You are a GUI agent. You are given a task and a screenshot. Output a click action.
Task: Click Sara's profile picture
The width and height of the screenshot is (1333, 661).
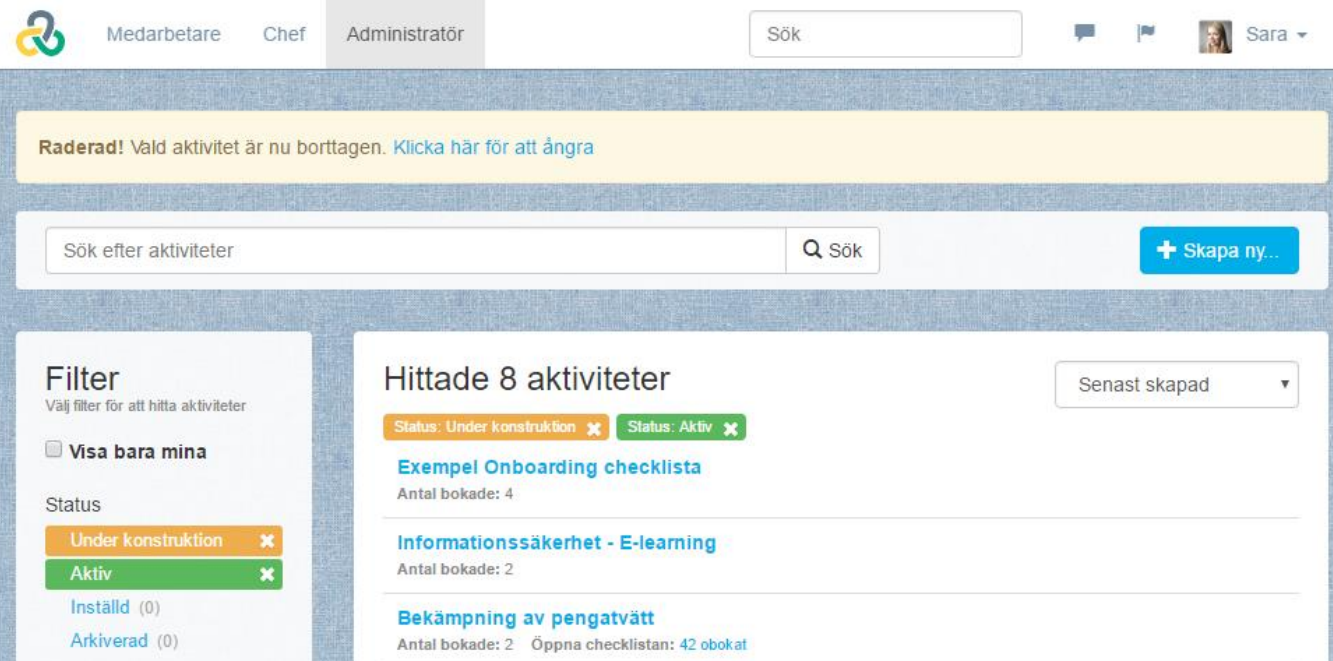pos(1215,36)
